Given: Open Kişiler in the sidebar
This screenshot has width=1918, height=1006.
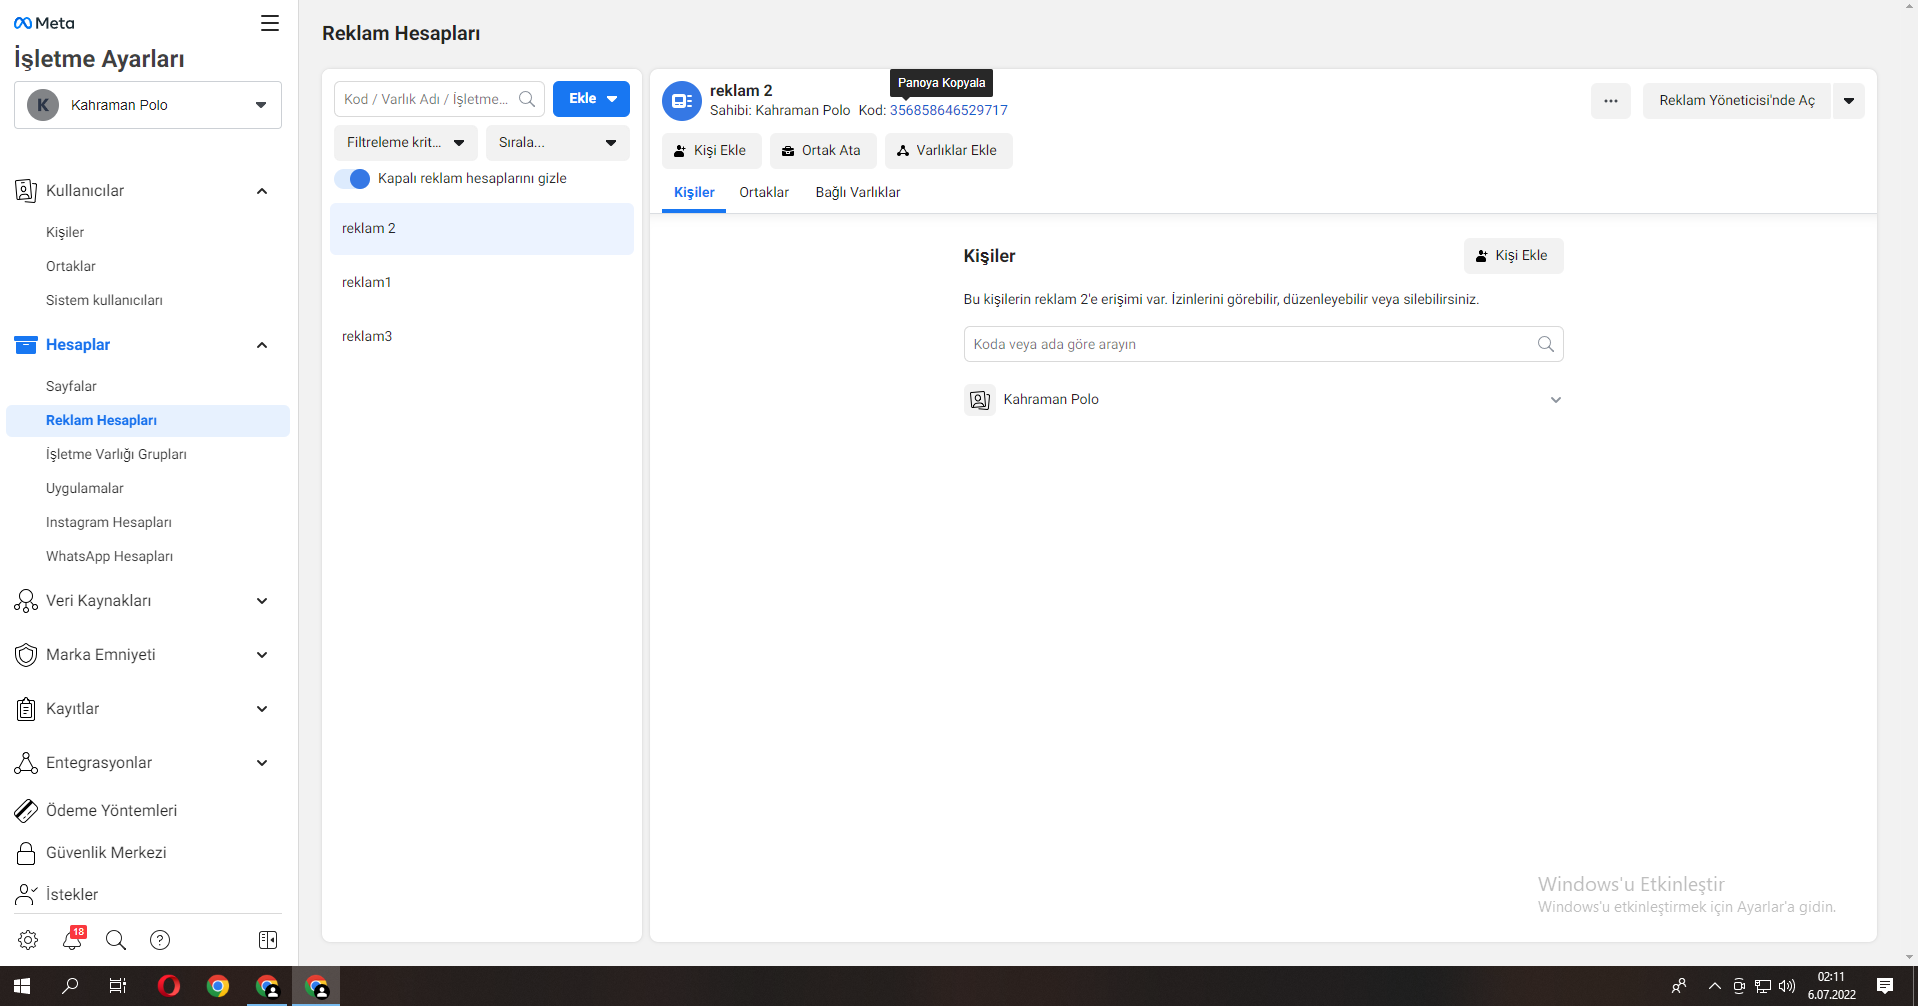Looking at the screenshot, I should [x=65, y=232].
